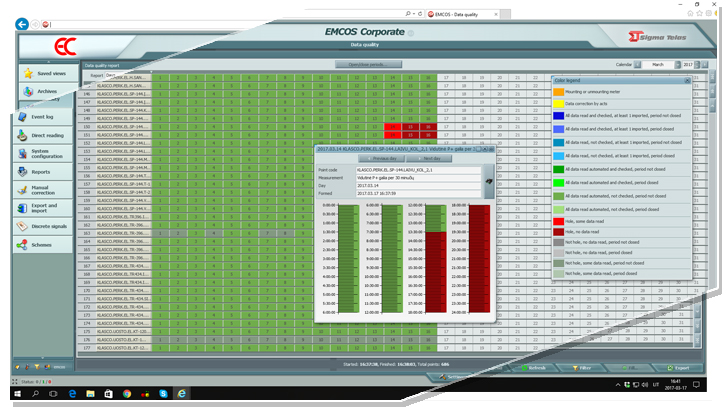The height and width of the screenshot is (409, 727).
Task: Click the Formed timestamp field
Action: (418, 193)
